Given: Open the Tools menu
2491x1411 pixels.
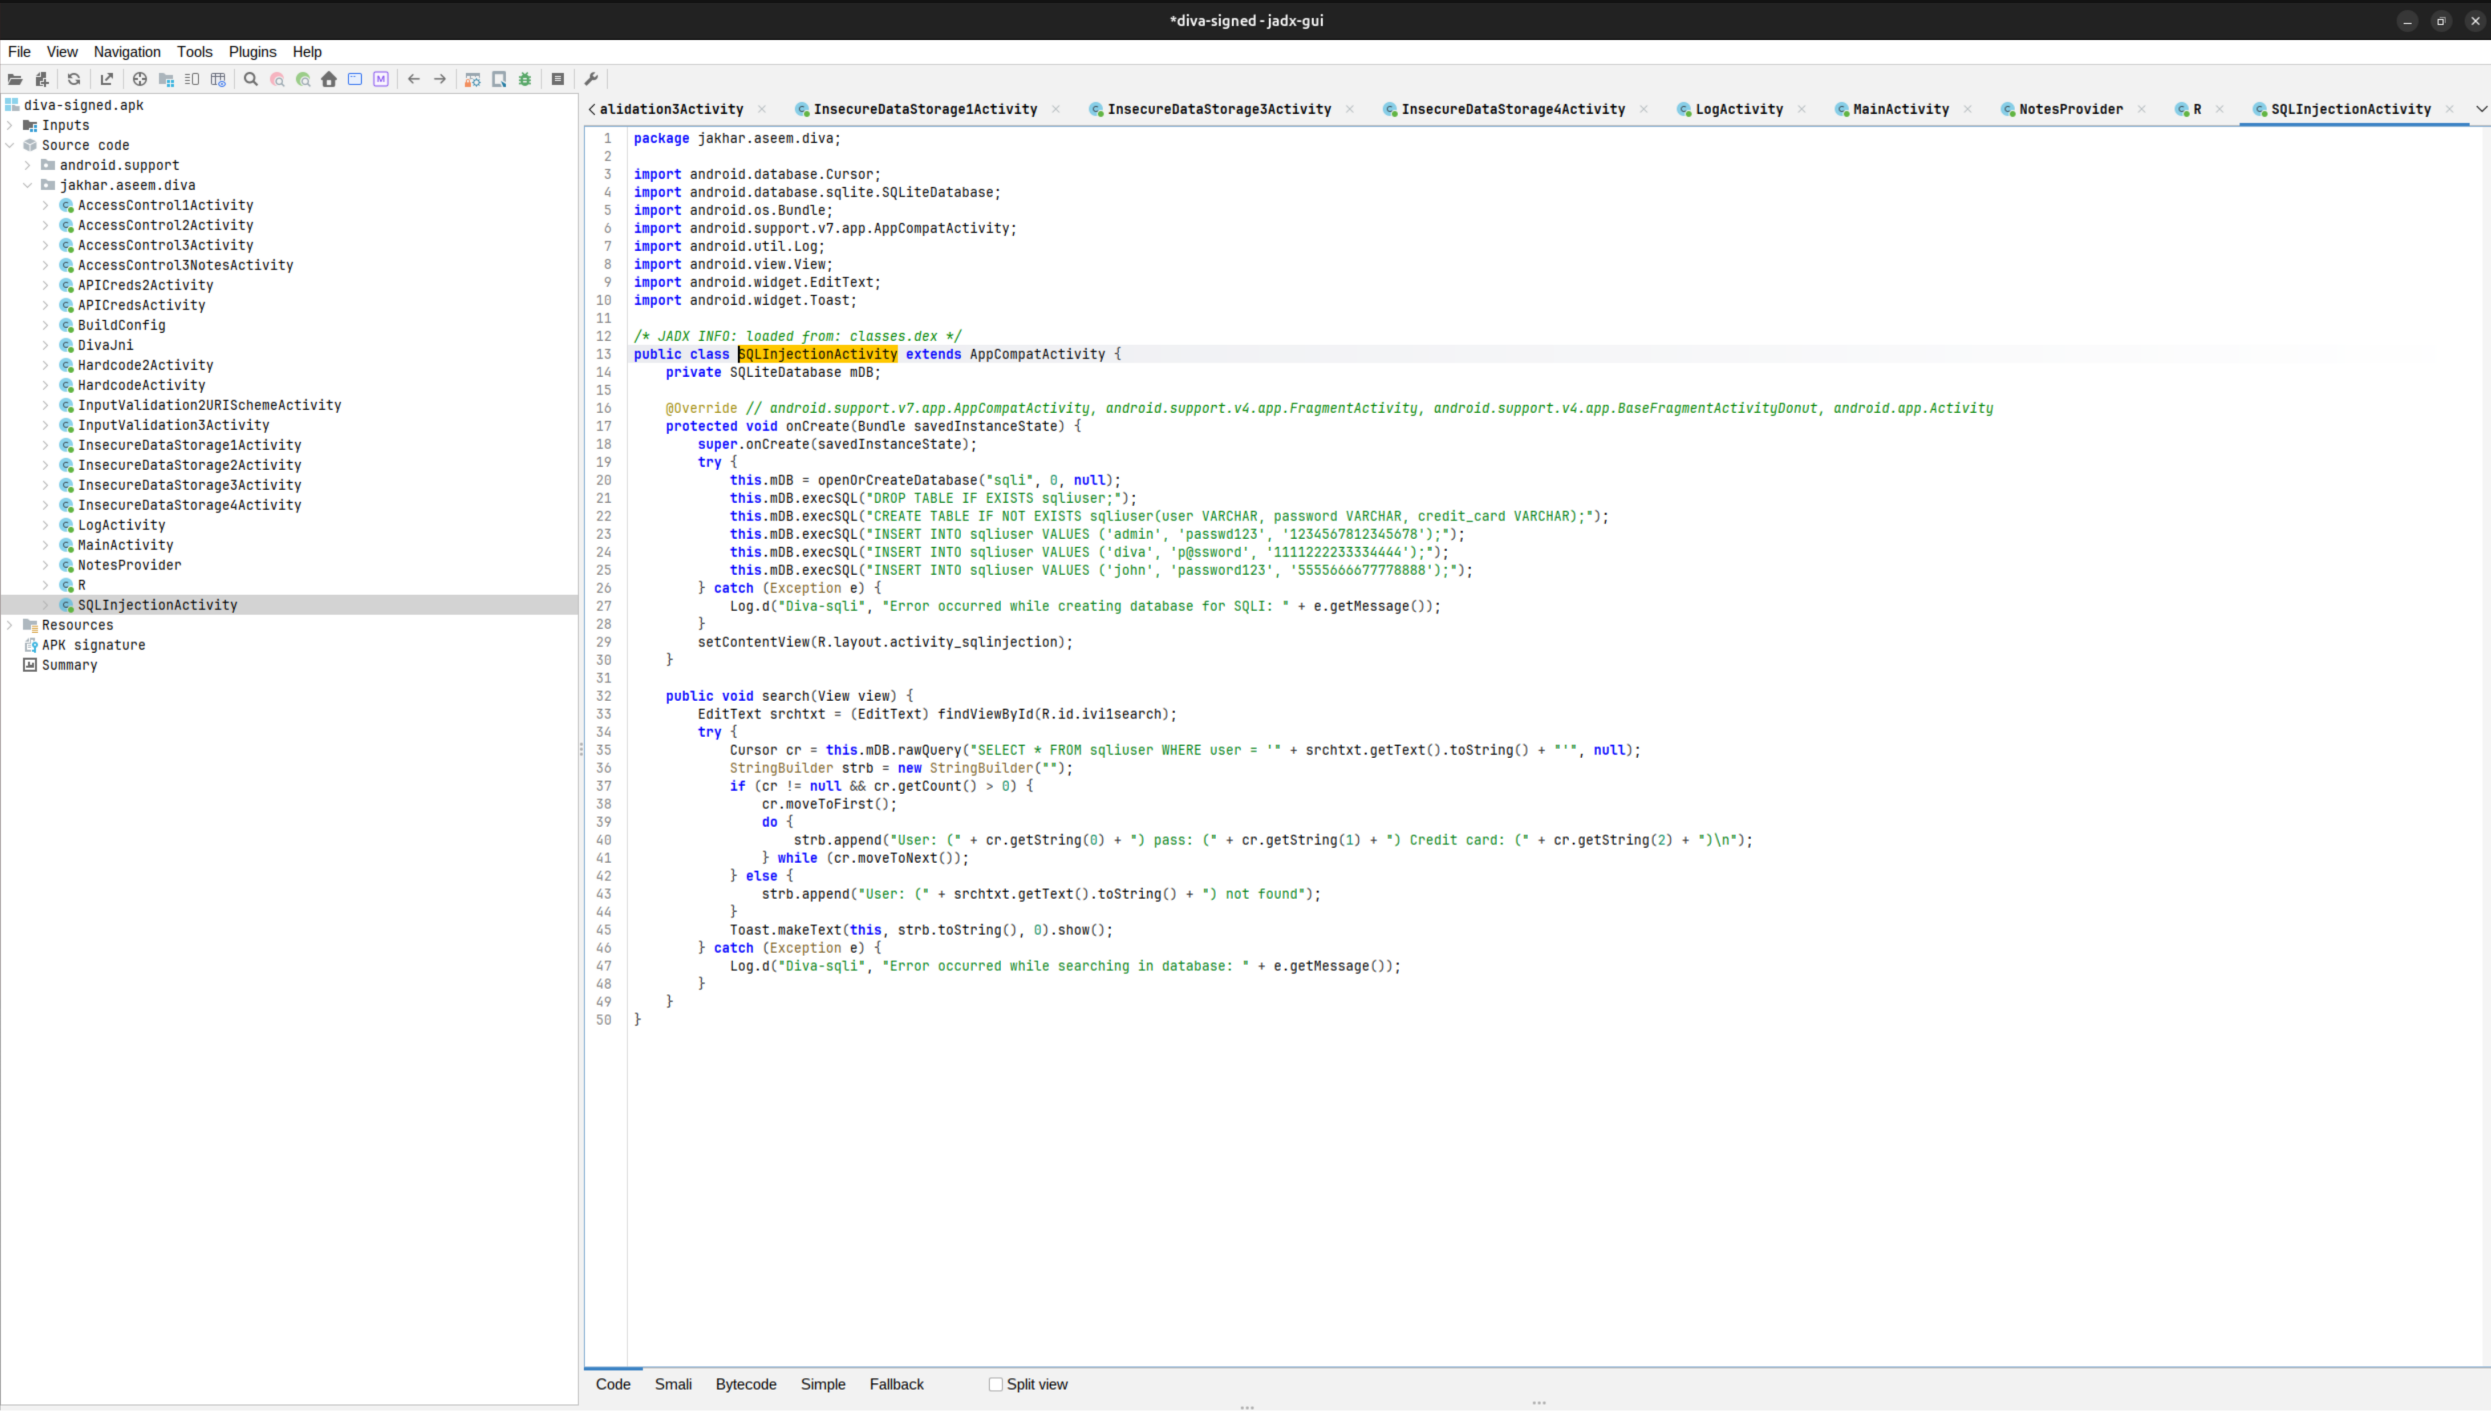Looking at the screenshot, I should click(x=195, y=52).
